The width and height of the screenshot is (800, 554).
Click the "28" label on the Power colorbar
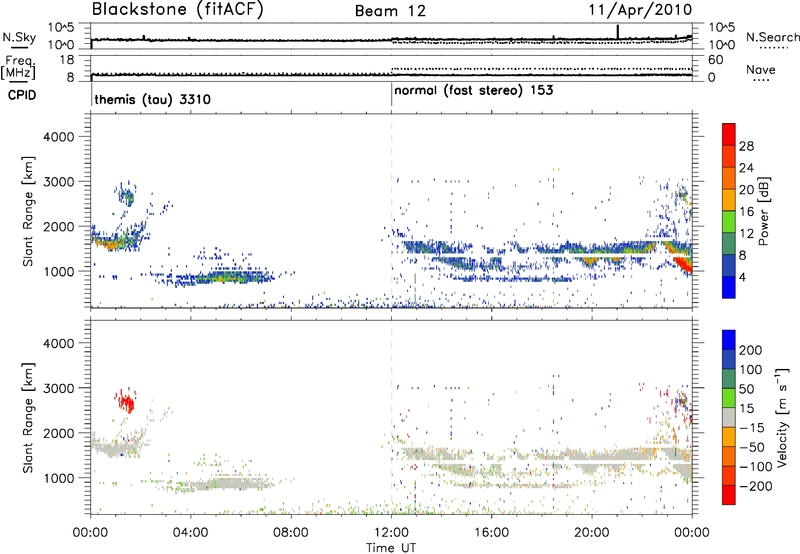[x=746, y=146]
